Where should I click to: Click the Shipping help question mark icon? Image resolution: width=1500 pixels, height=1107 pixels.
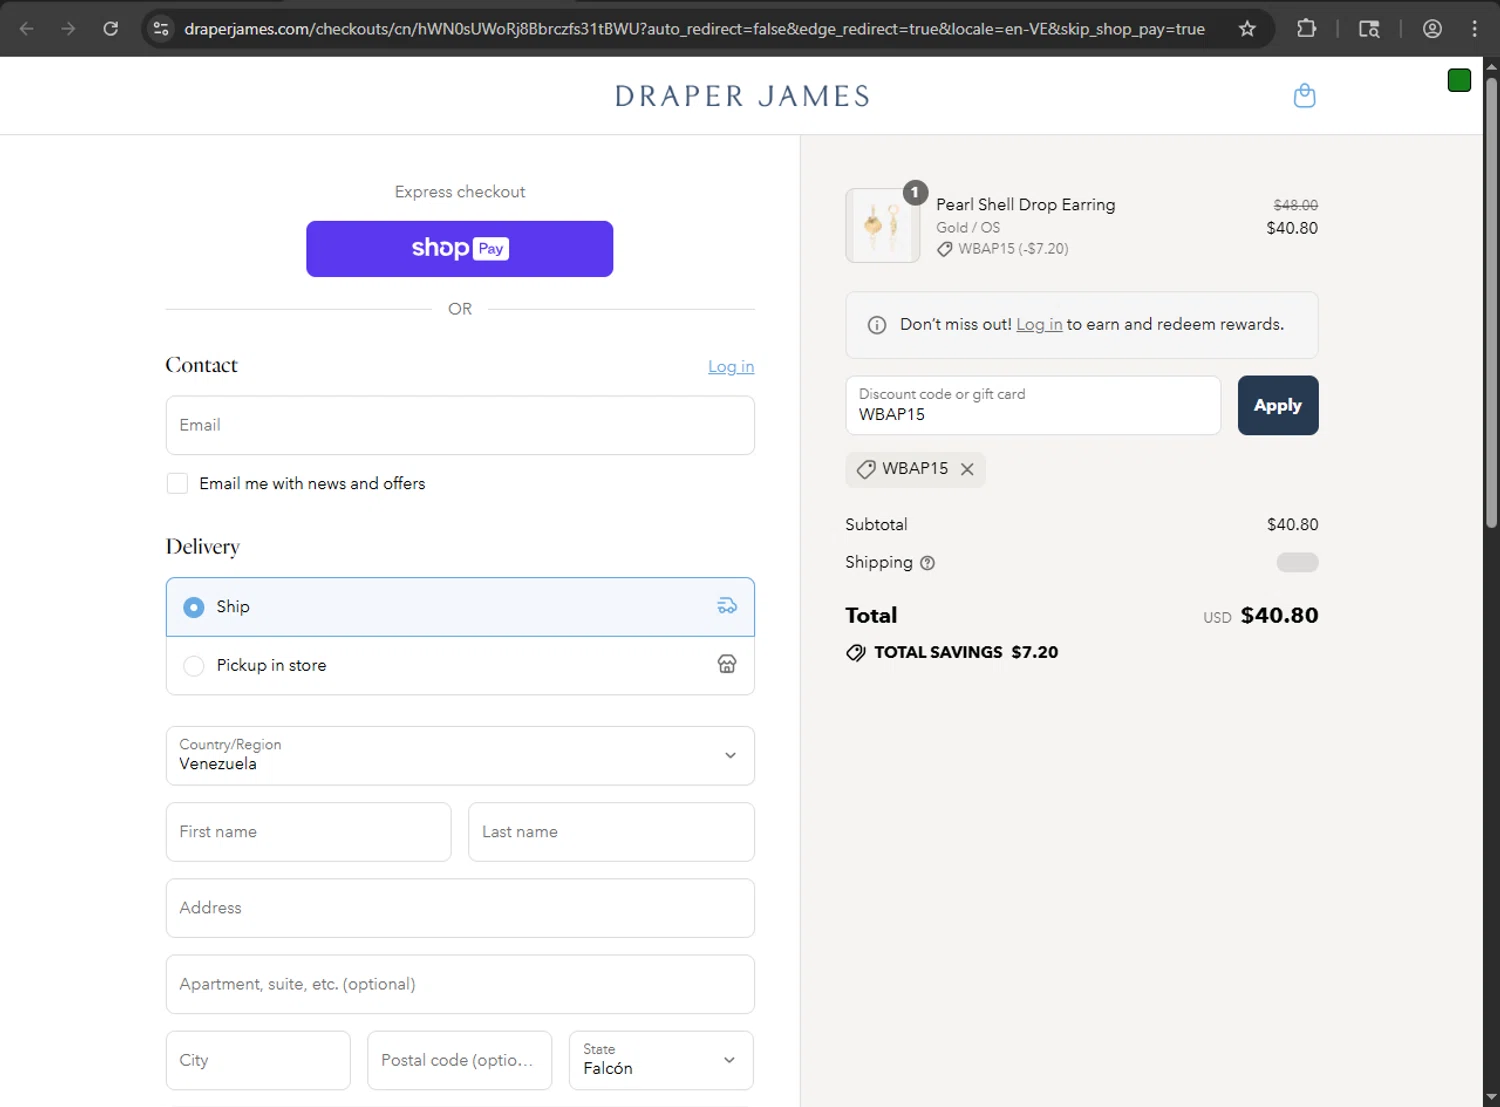[927, 563]
